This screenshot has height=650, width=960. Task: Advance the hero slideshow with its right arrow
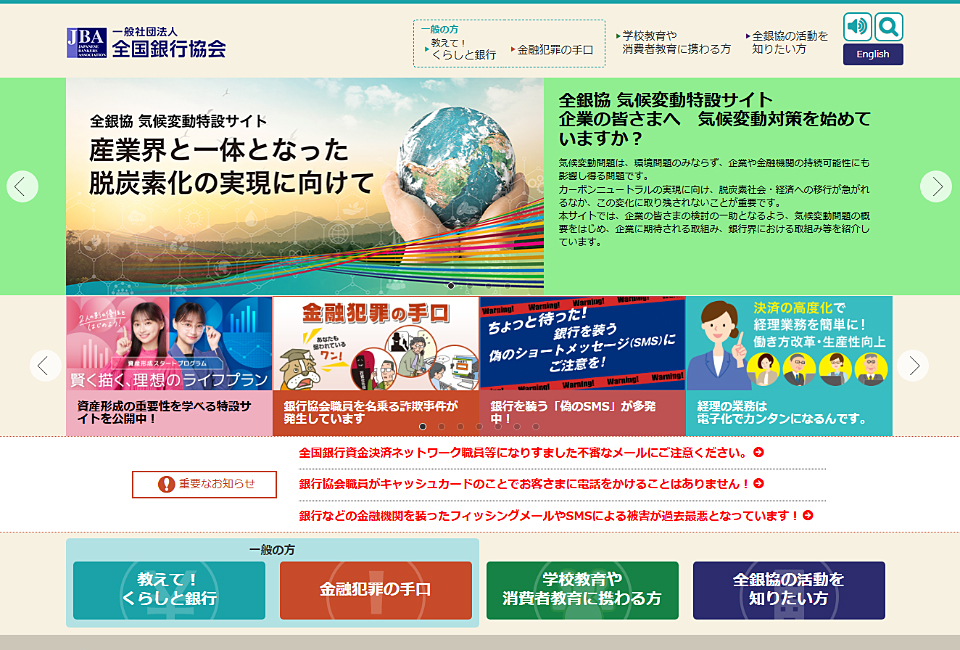[936, 186]
